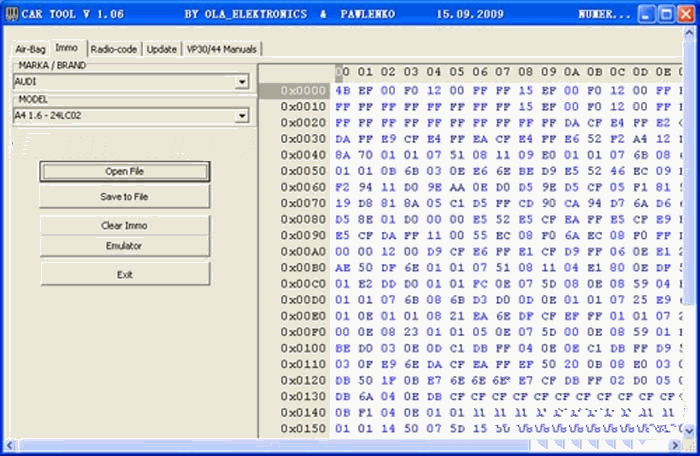
Task: Click the vertical scrollbar down arrow
Action: point(689,430)
